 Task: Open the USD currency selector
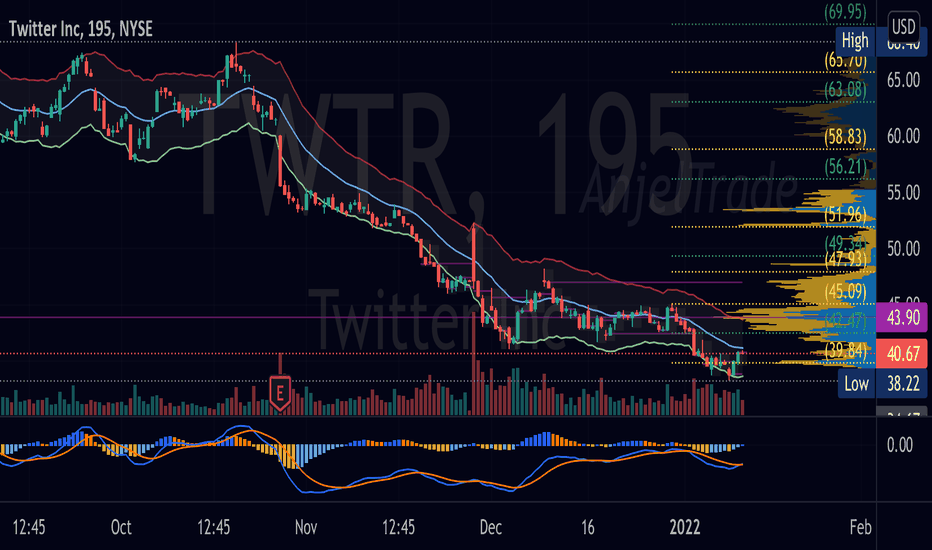point(903,27)
